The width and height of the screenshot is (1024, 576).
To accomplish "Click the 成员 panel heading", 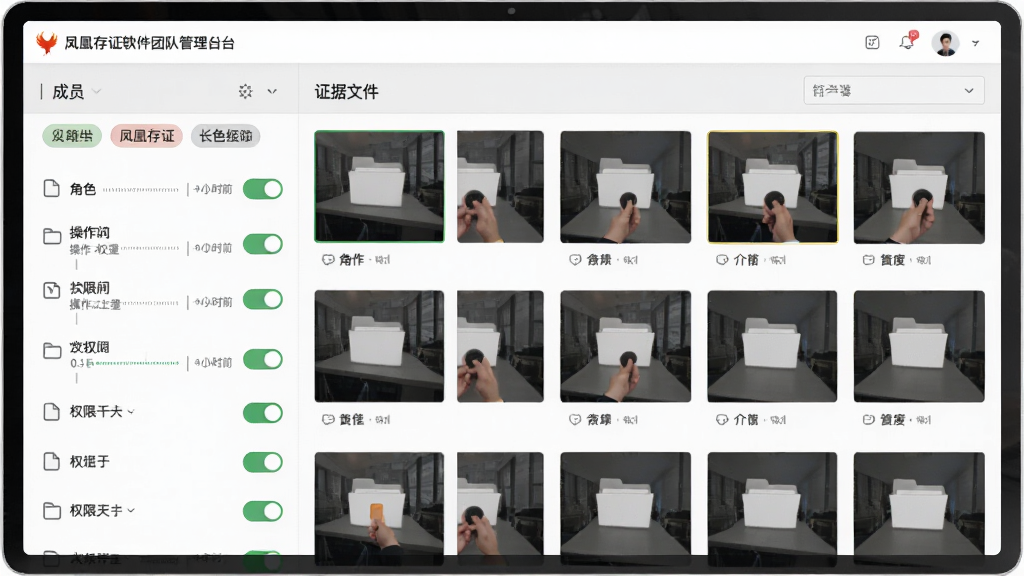I will coord(68,92).
